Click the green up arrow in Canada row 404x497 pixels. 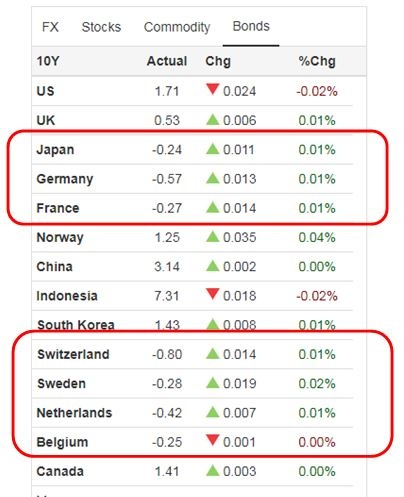point(212,471)
